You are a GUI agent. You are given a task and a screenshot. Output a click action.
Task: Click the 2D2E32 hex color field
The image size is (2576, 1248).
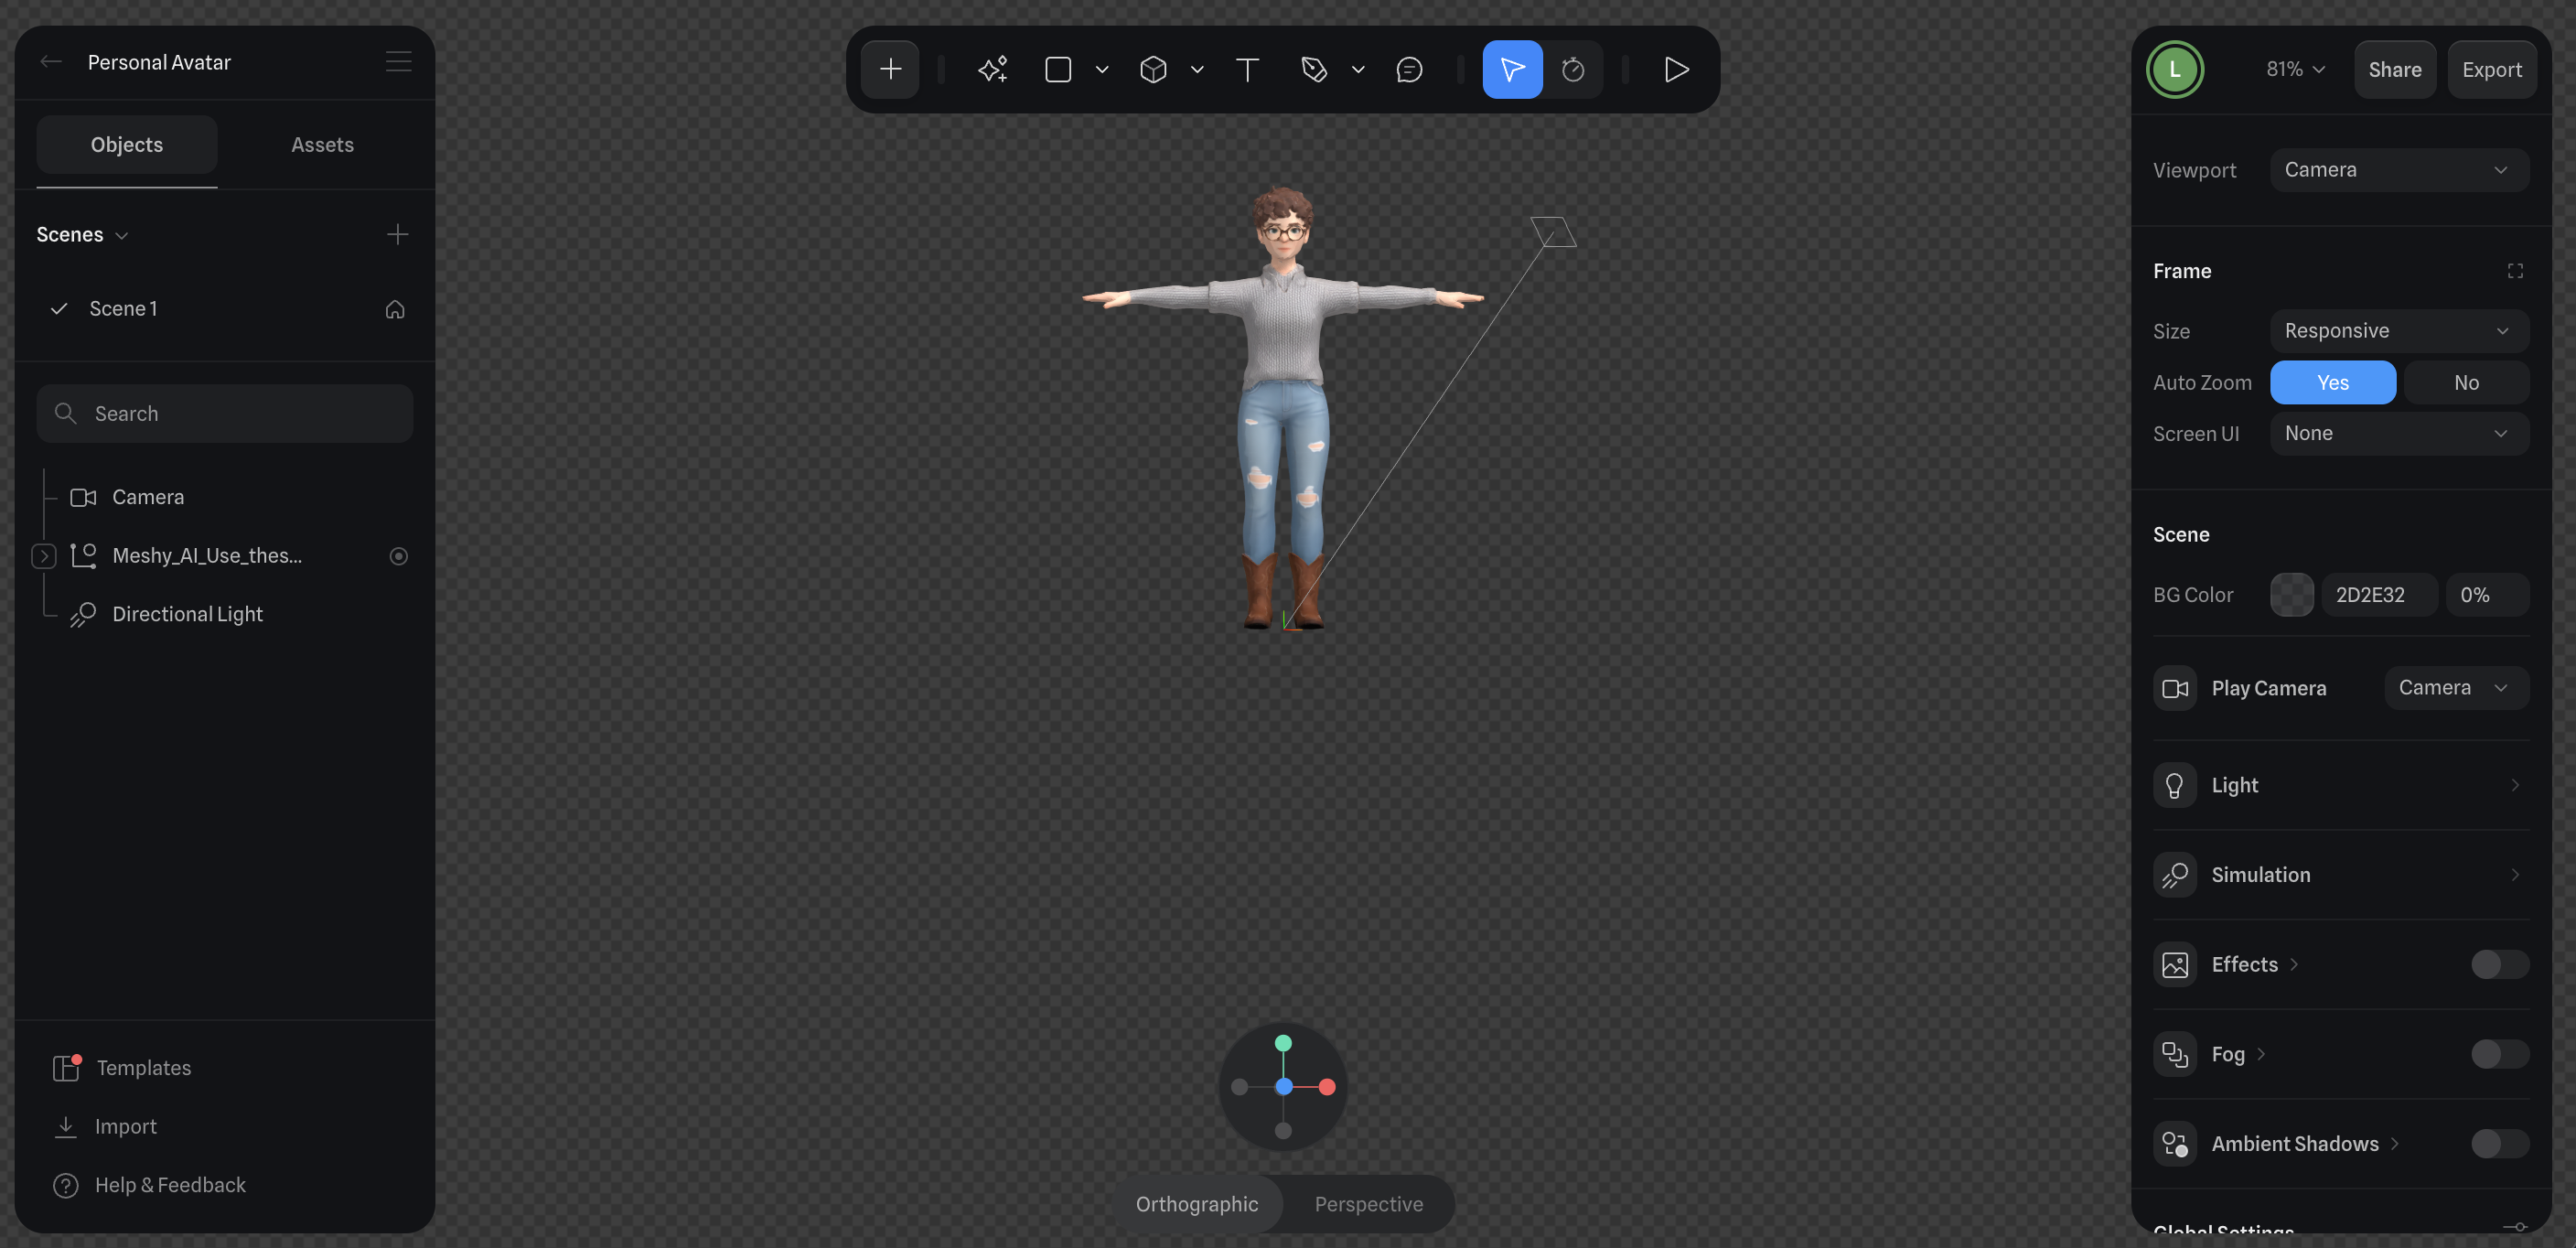click(x=2378, y=595)
